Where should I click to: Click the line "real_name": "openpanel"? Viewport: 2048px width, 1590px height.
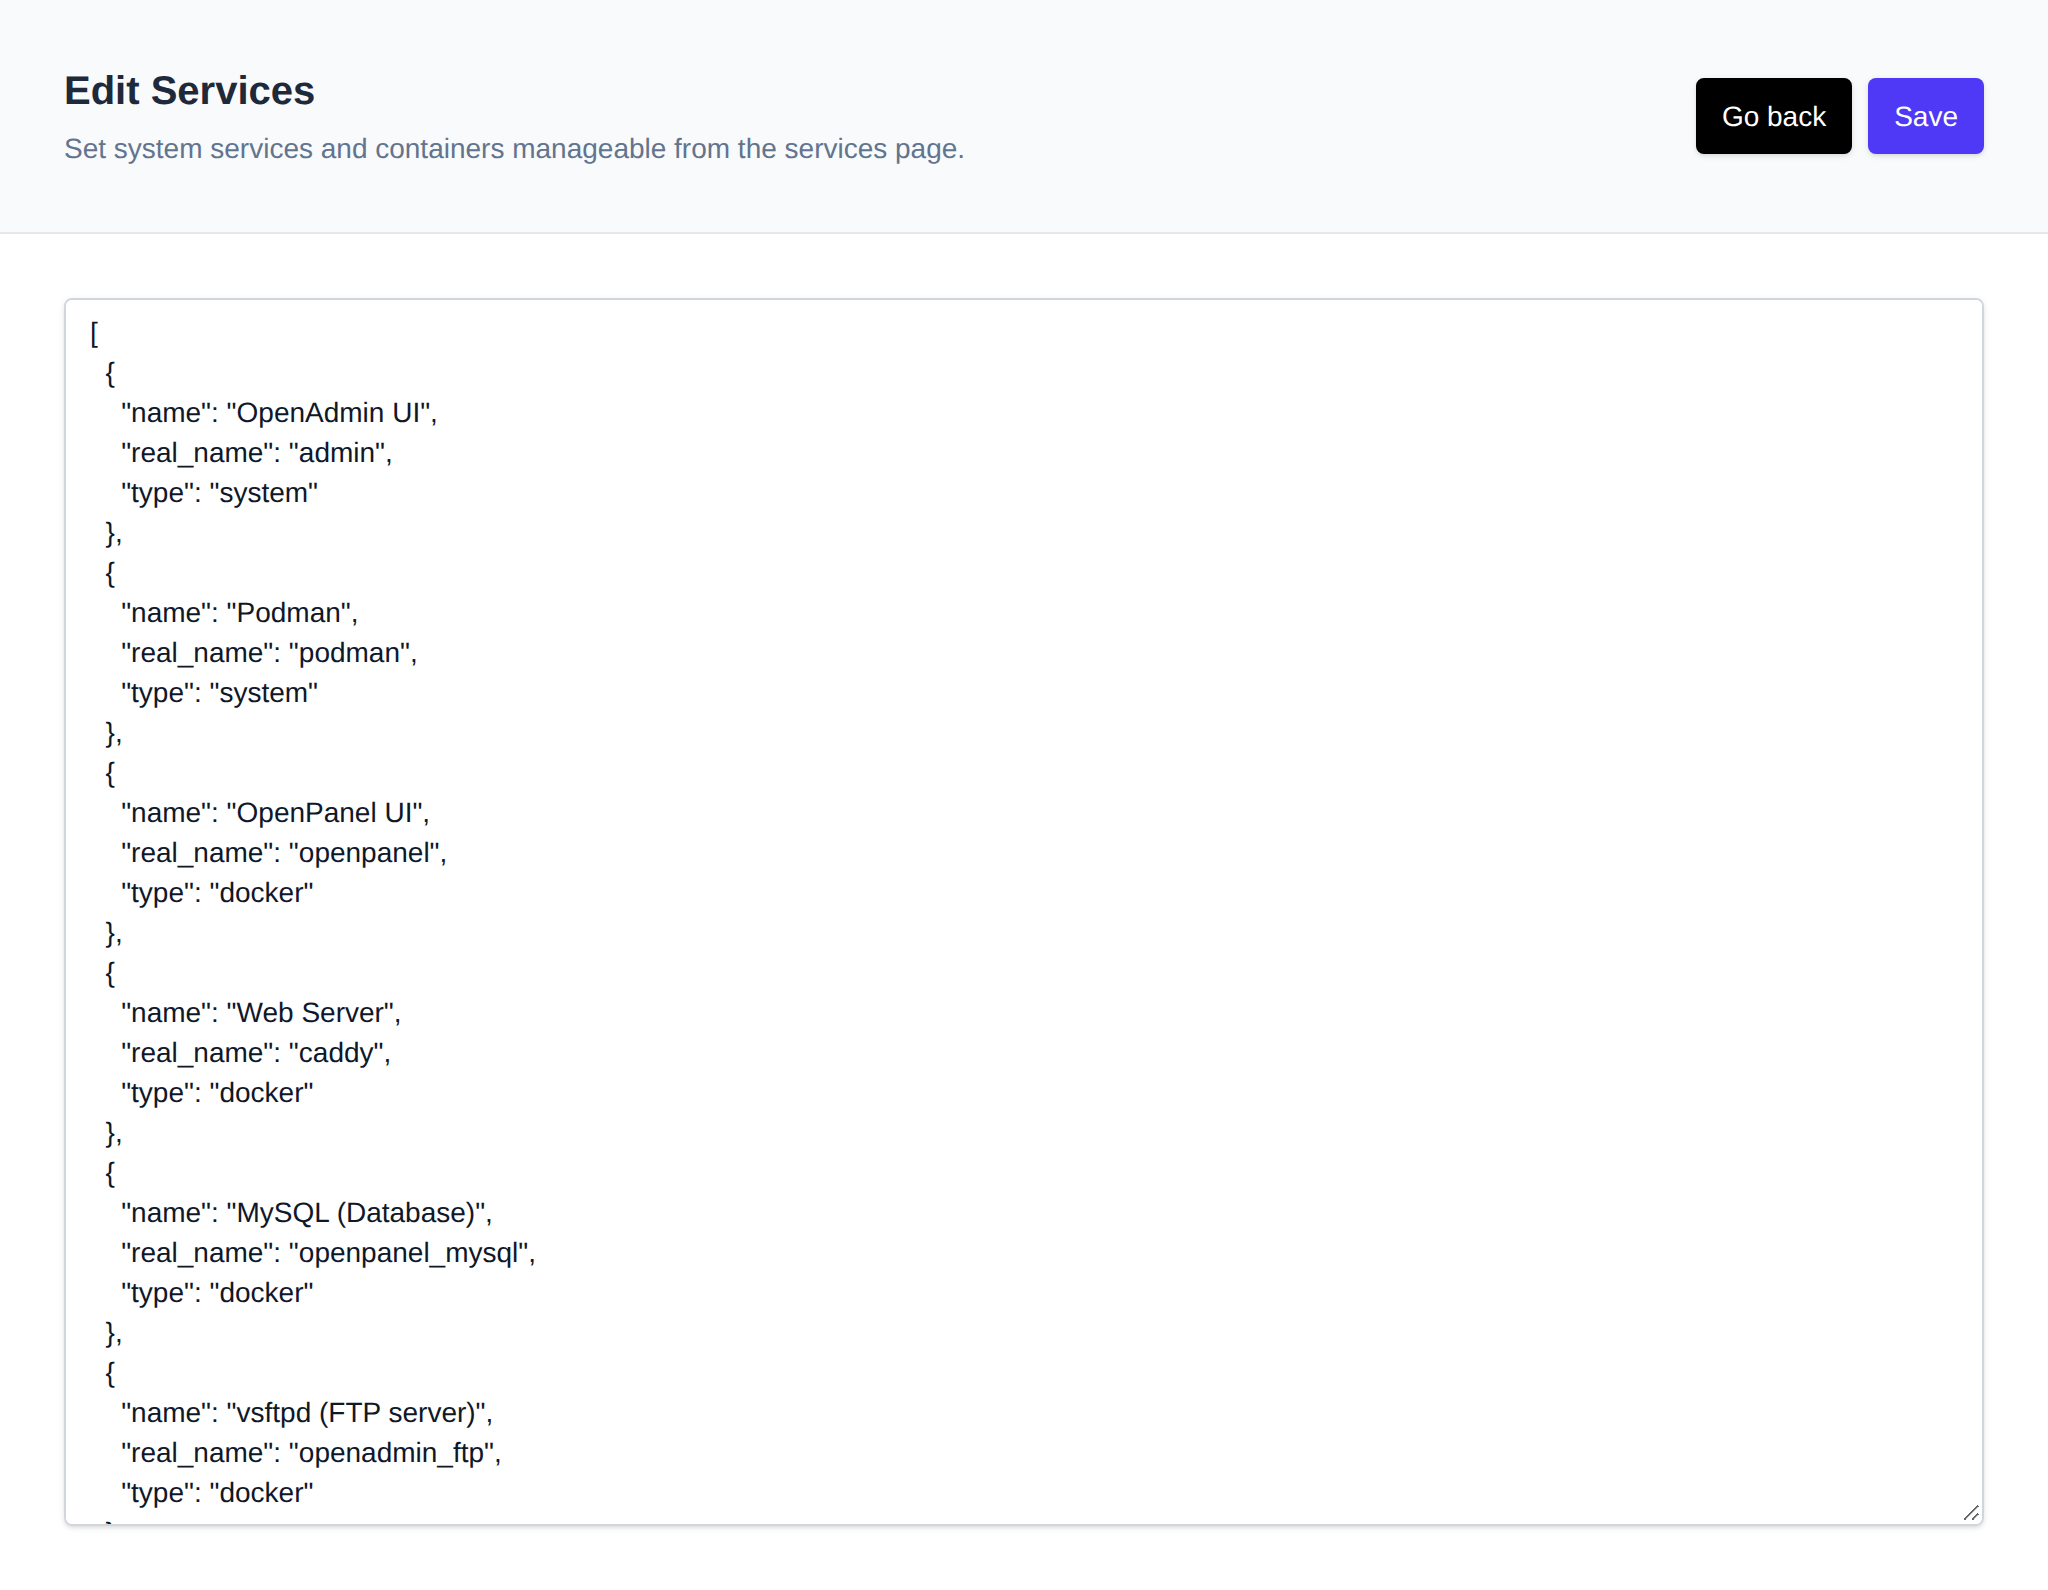[284, 853]
